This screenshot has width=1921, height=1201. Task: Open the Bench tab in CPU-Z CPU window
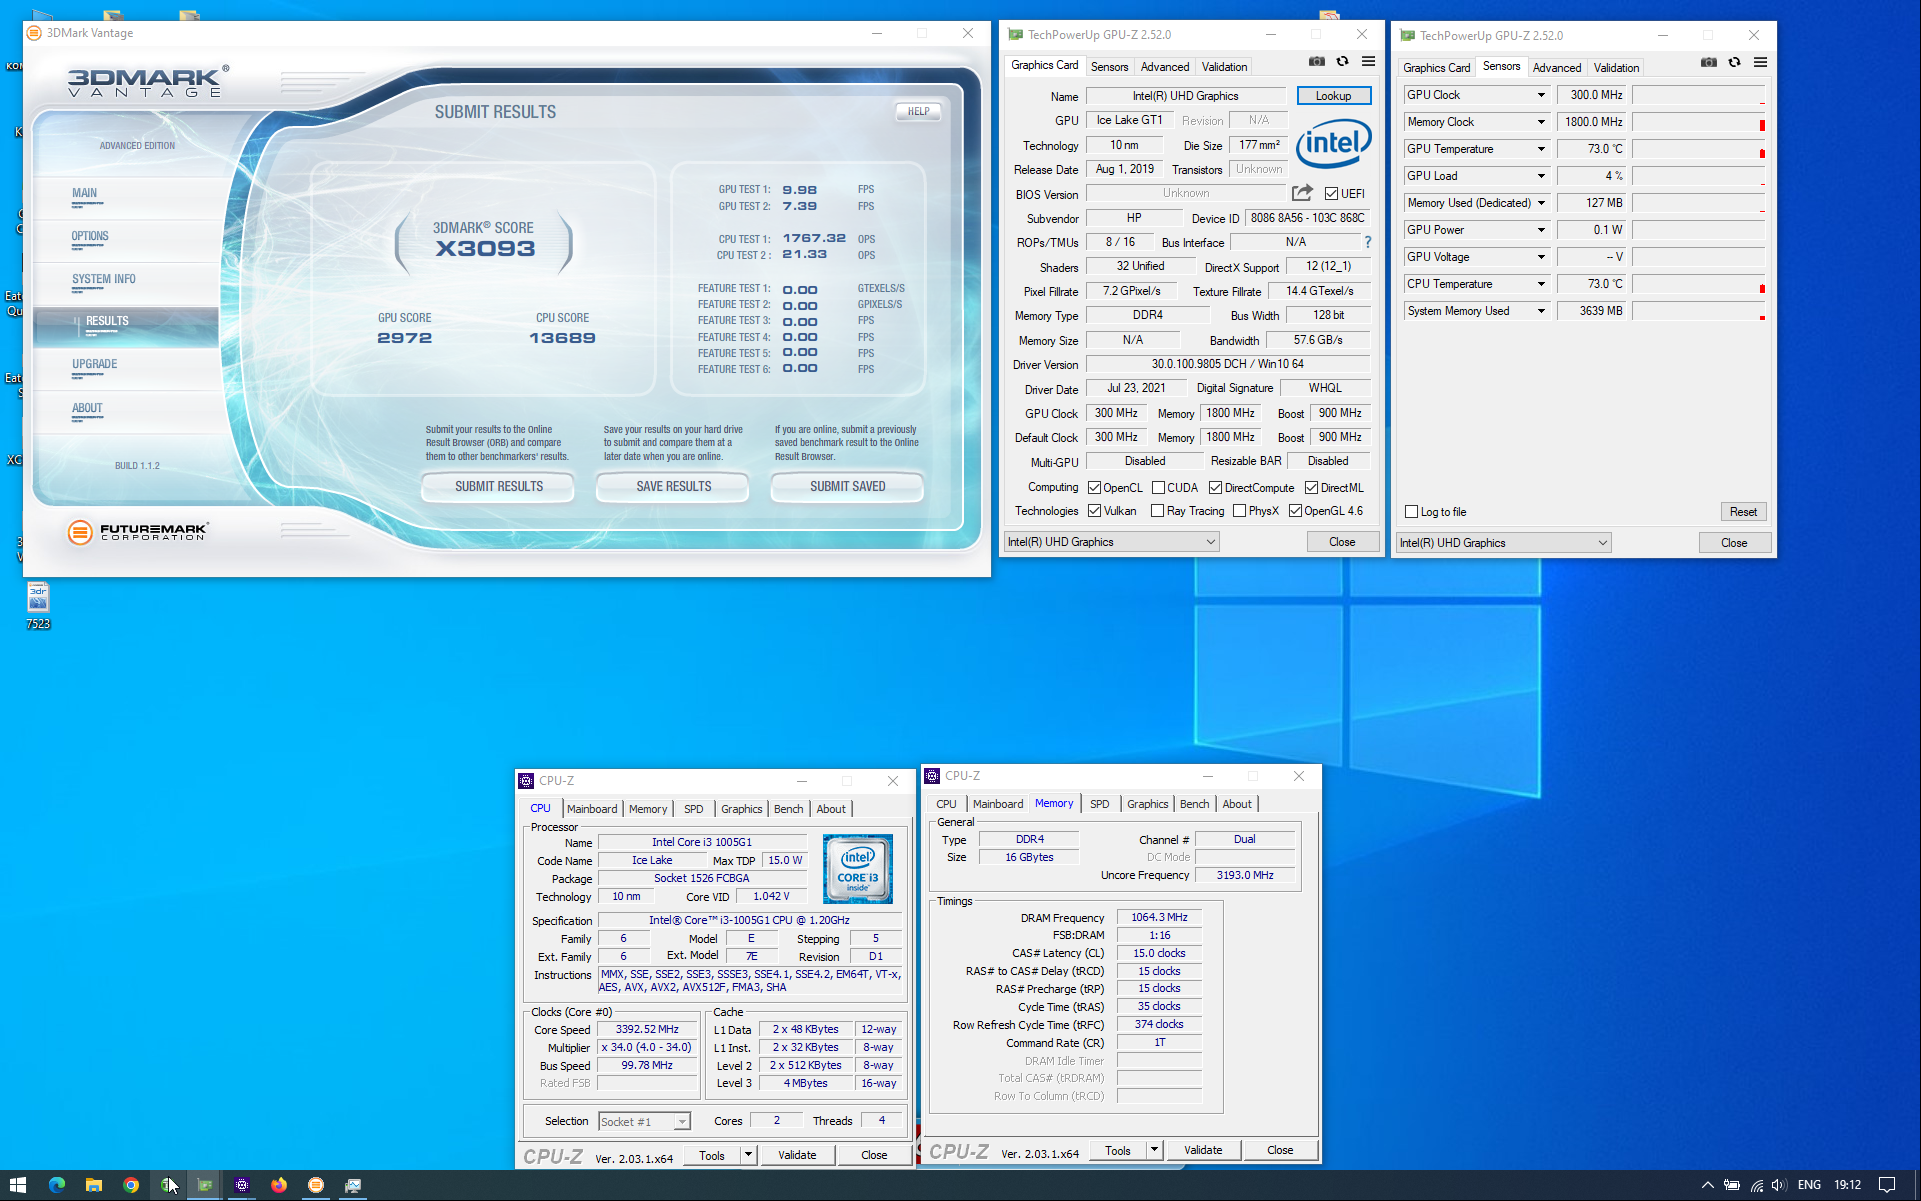(x=788, y=809)
